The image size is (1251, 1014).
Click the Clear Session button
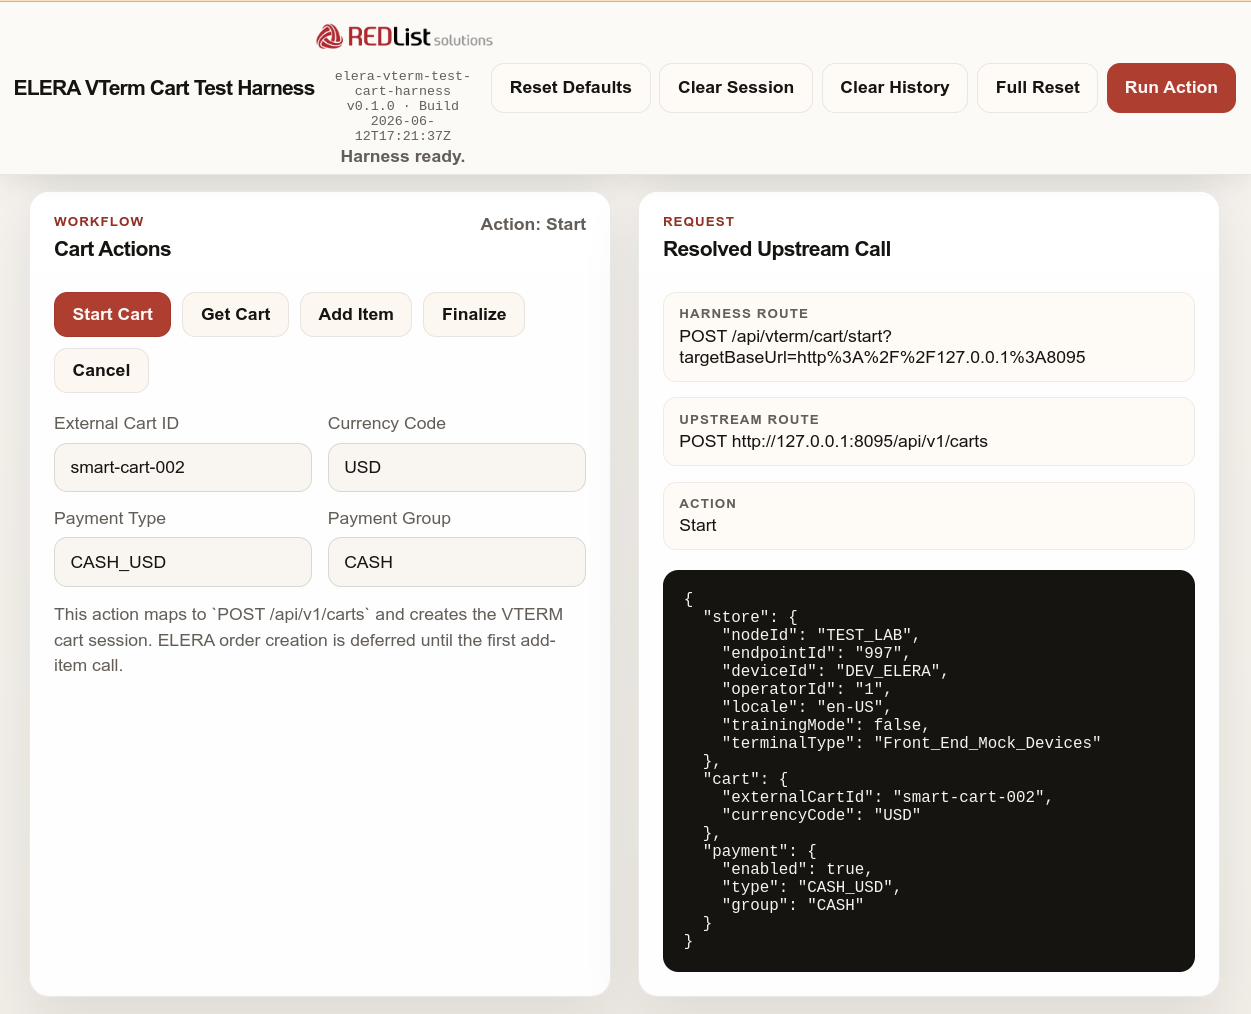(x=736, y=88)
